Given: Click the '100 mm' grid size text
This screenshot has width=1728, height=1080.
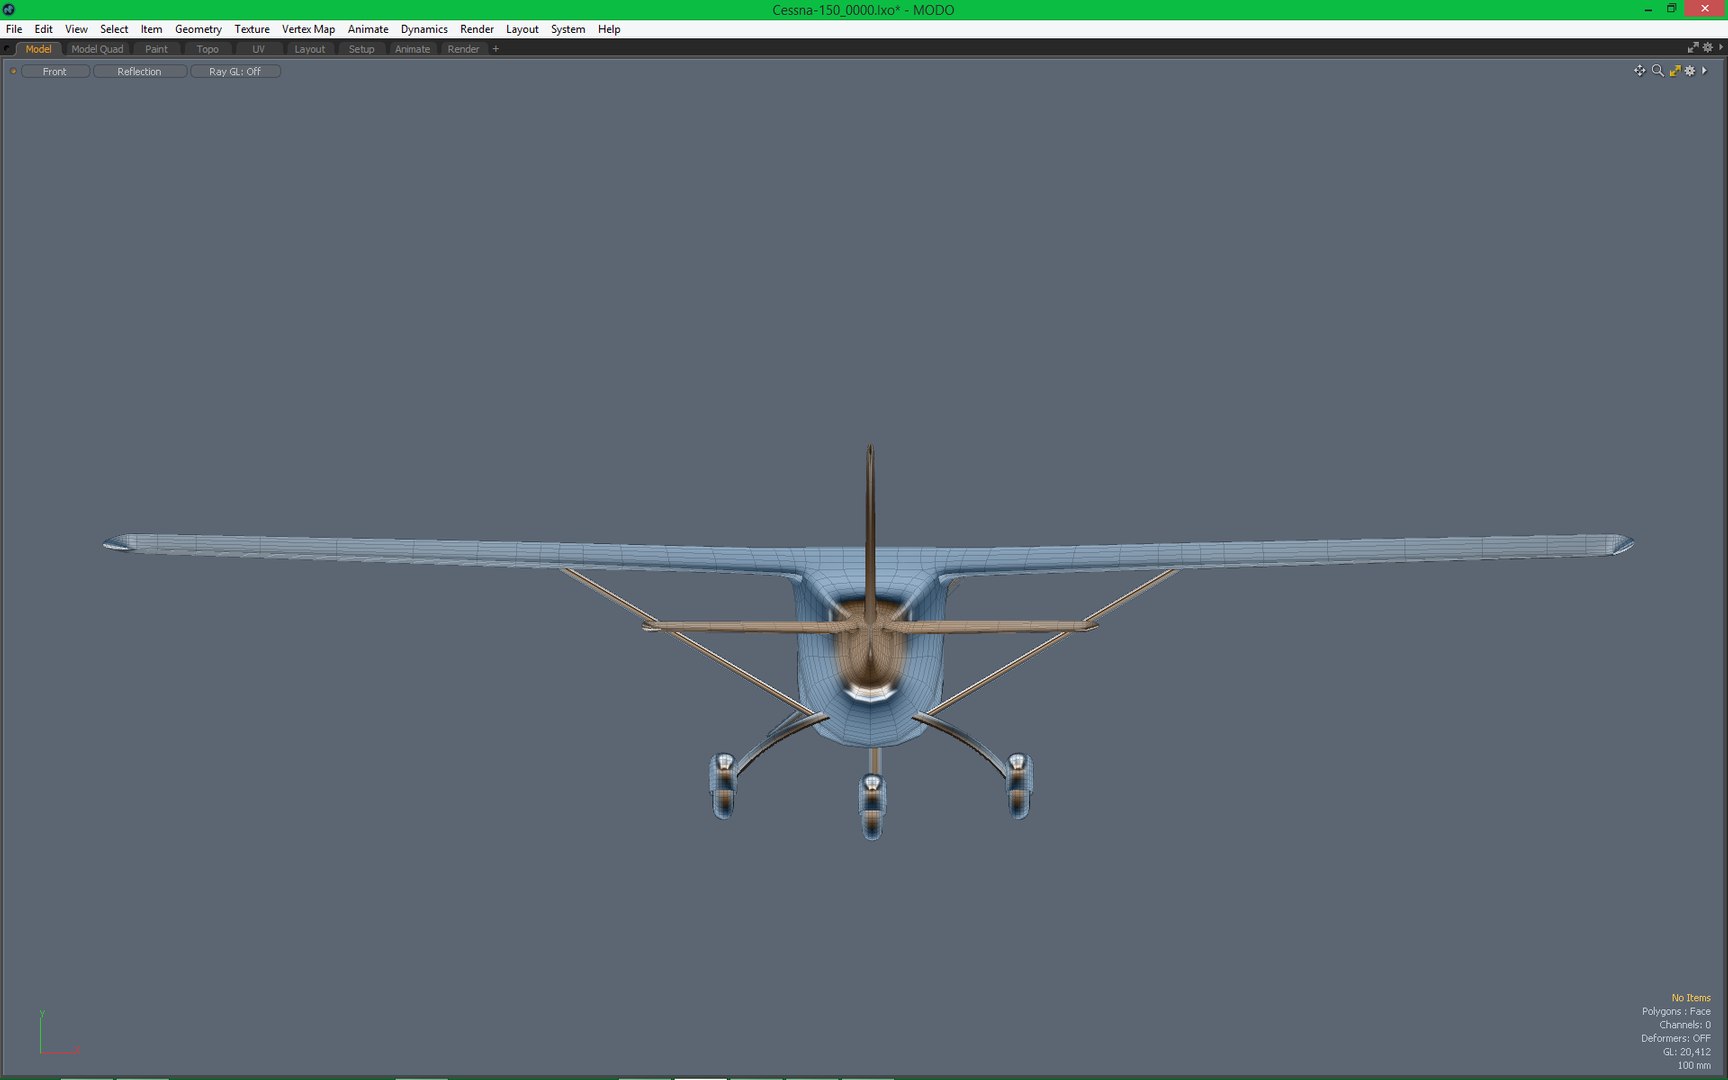Looking at the screenshot, I should (1694, 1065).
